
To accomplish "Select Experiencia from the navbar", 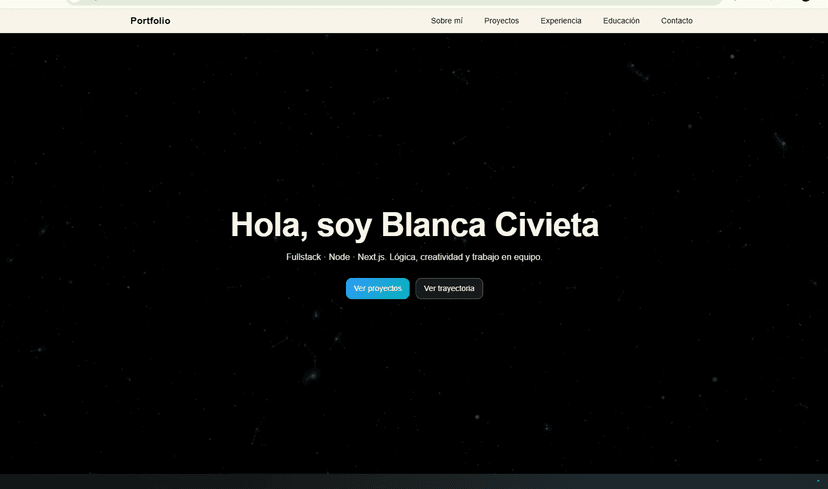I will pyautogui.click(x=560, y=21).
